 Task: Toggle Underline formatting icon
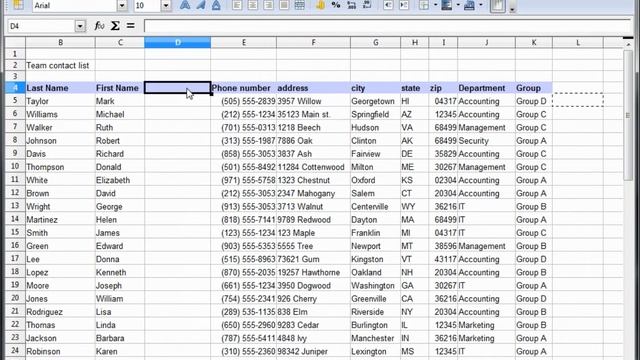tap(216, 5)
